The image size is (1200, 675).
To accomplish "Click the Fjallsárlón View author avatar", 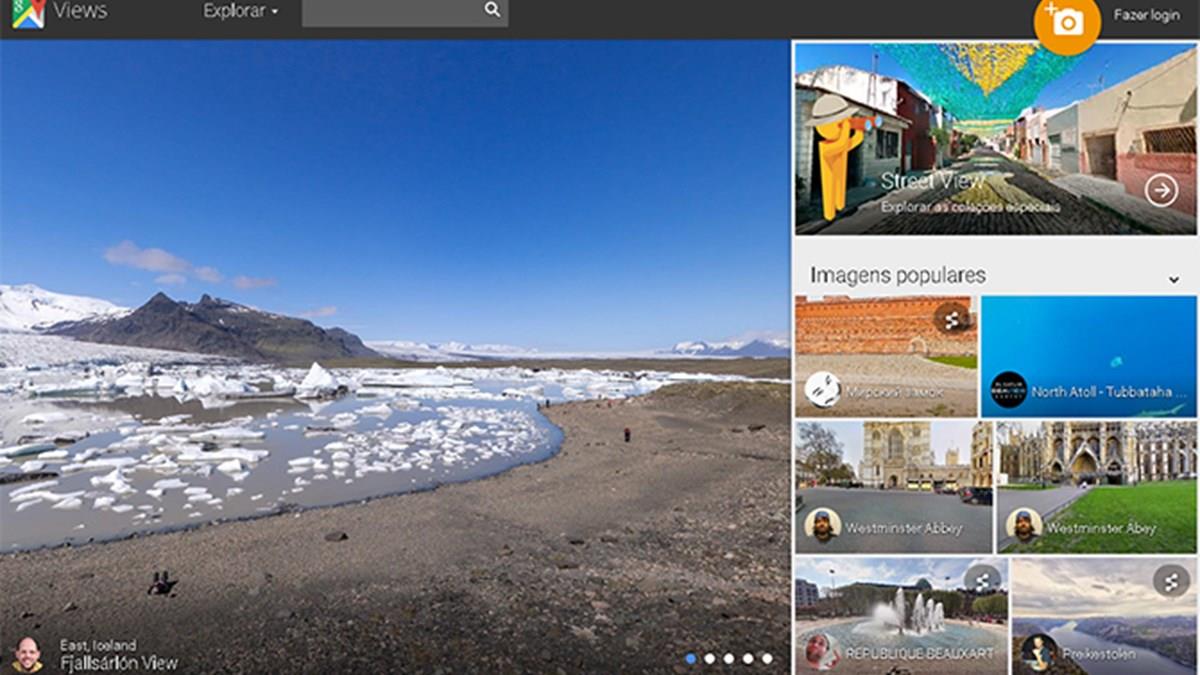I will click(28, 654).
